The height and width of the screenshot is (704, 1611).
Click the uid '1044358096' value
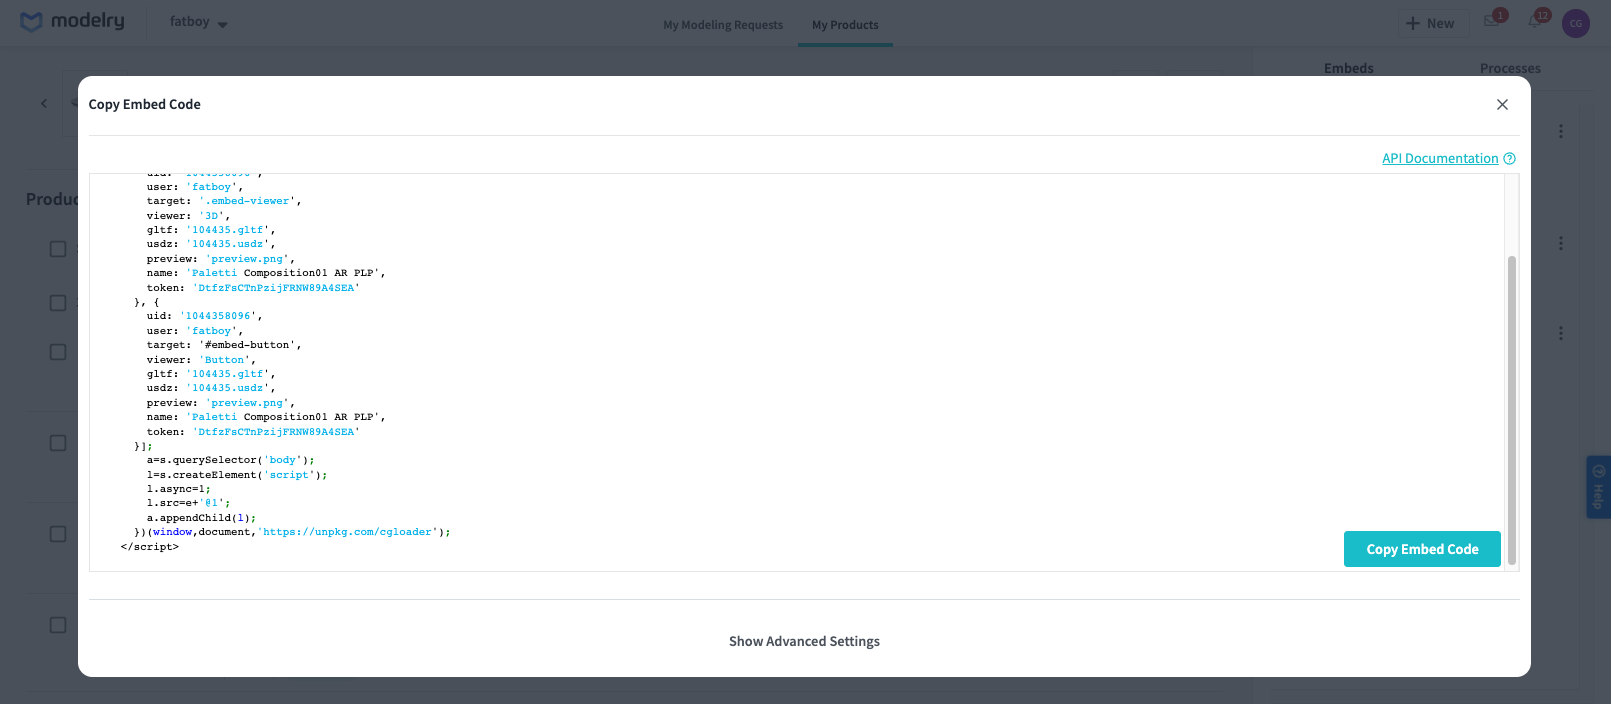[218, 316]
